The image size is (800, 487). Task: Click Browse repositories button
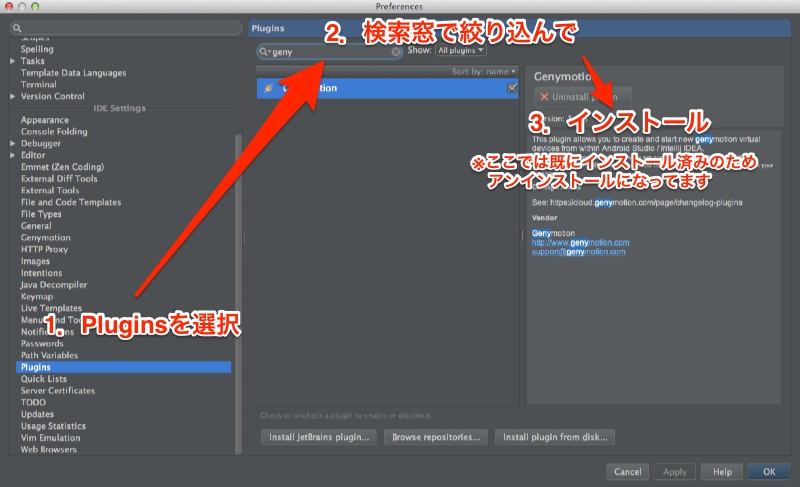[x=436, y=437]
